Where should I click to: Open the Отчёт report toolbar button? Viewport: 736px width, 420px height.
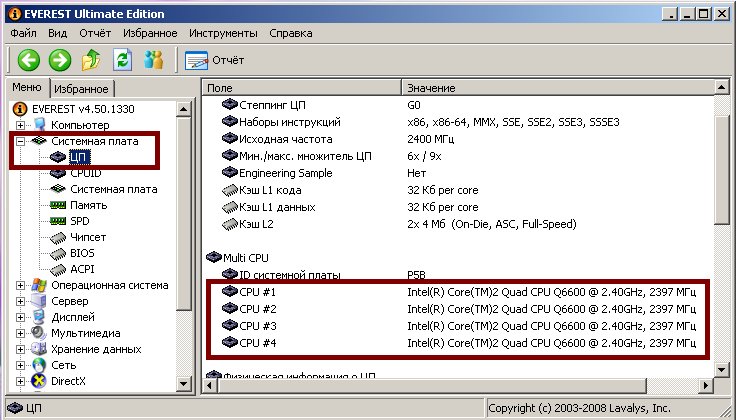pos(215,61)
